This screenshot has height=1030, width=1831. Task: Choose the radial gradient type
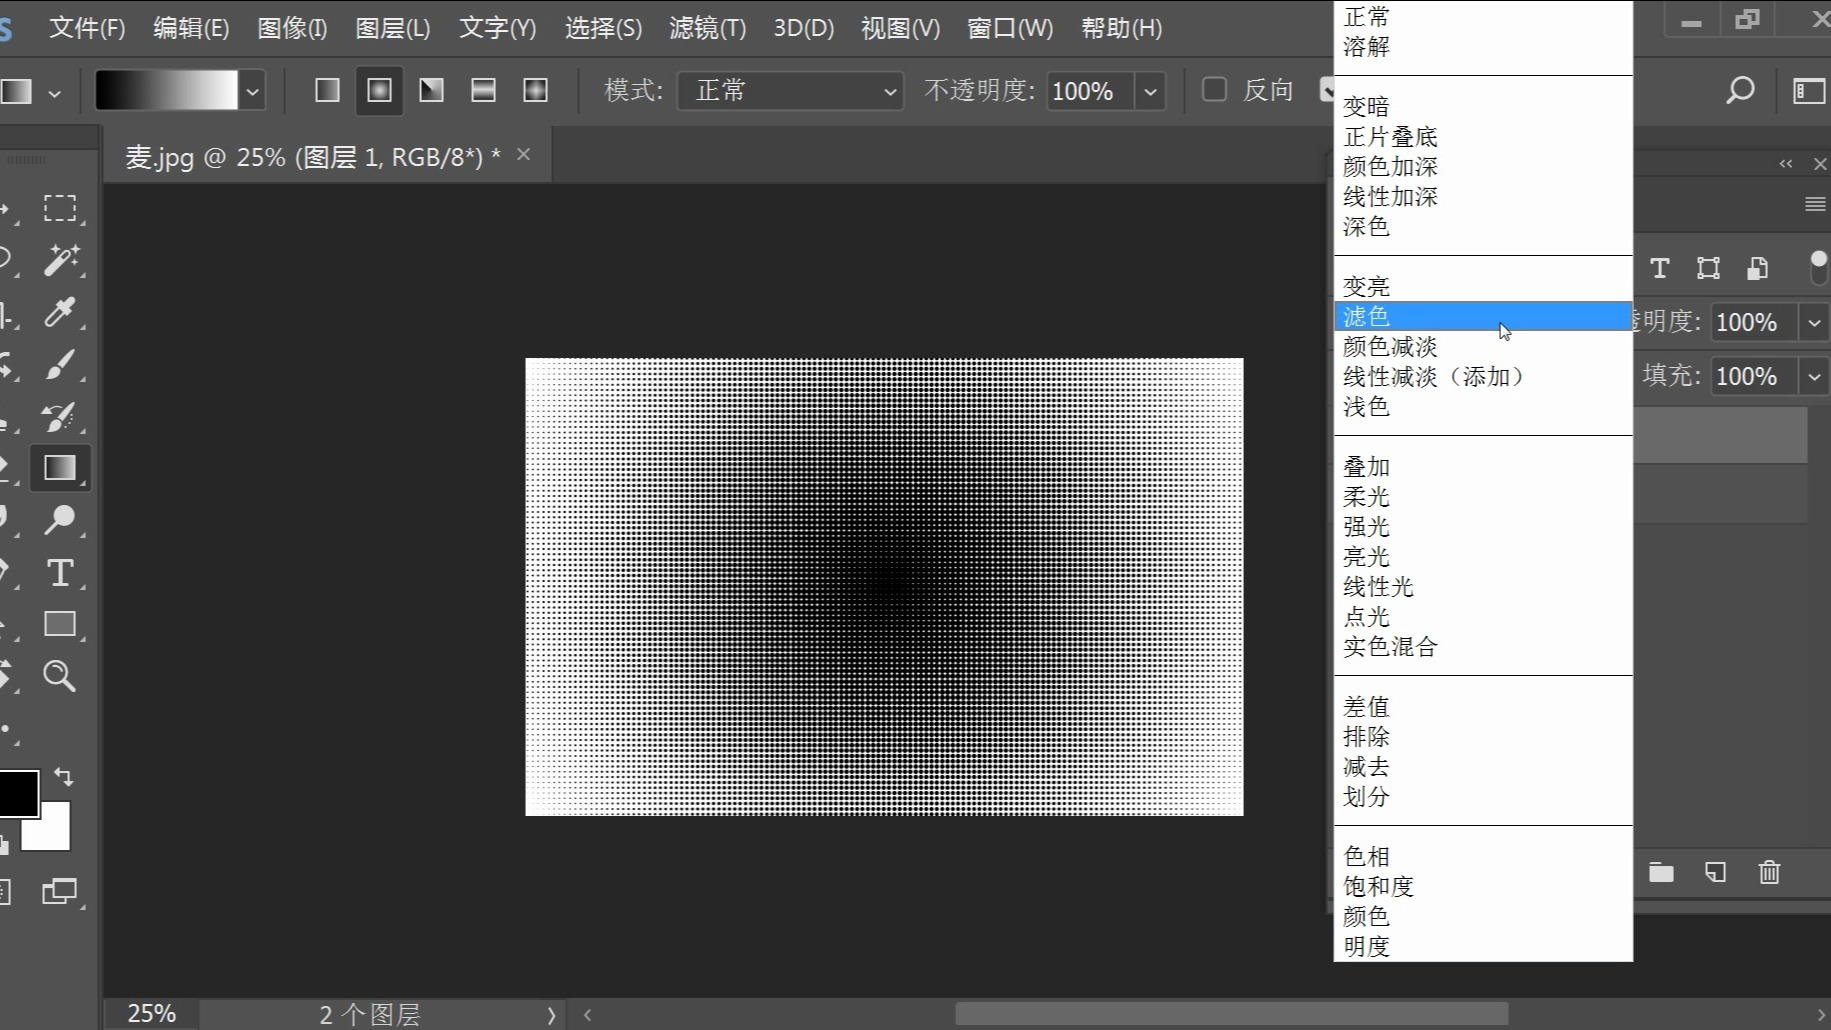[x=379, y=91]
